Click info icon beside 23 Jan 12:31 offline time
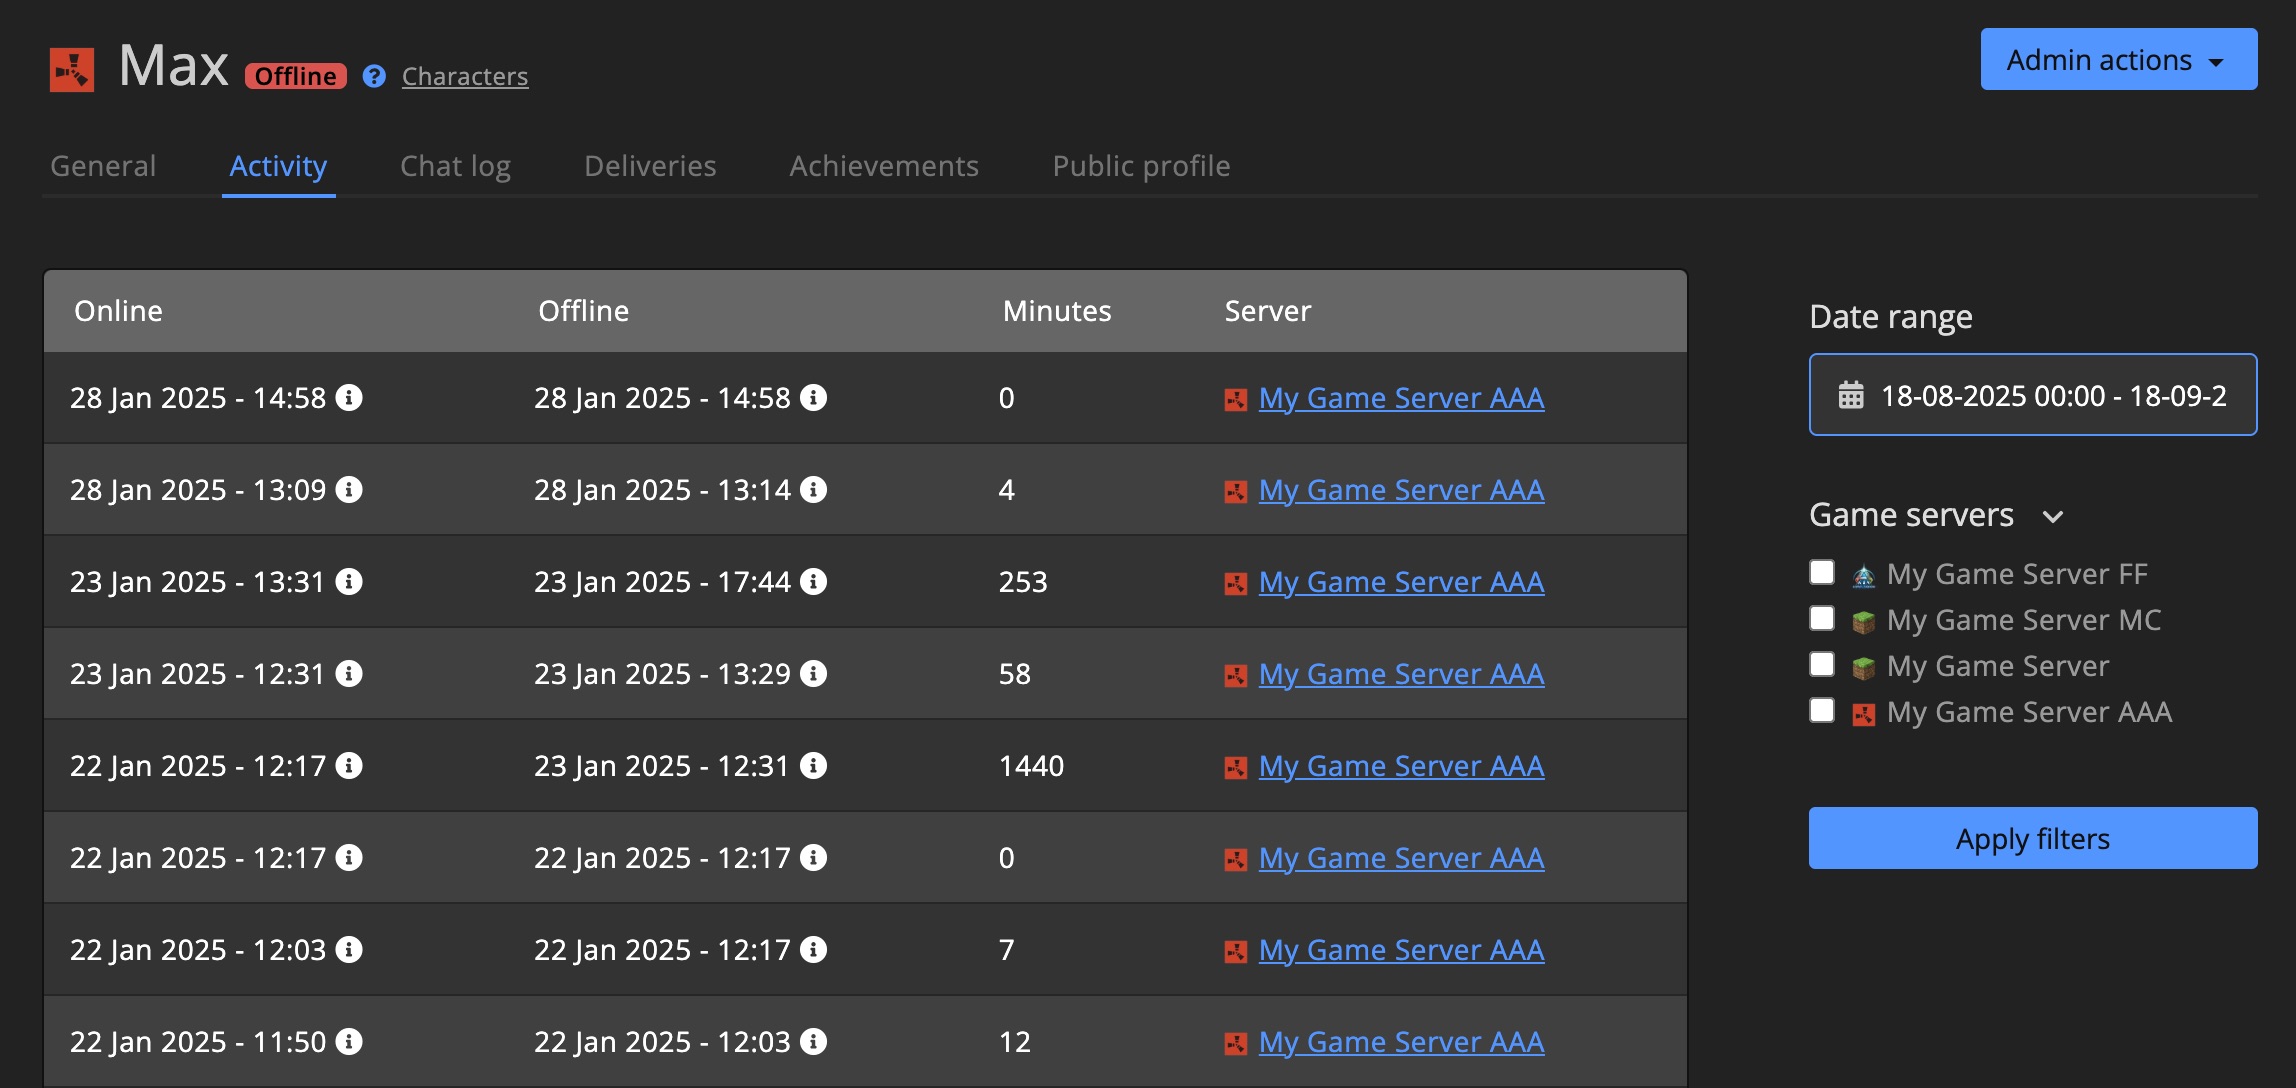Viewport: 2296px width, 1088px height. (x=814, y=766)
